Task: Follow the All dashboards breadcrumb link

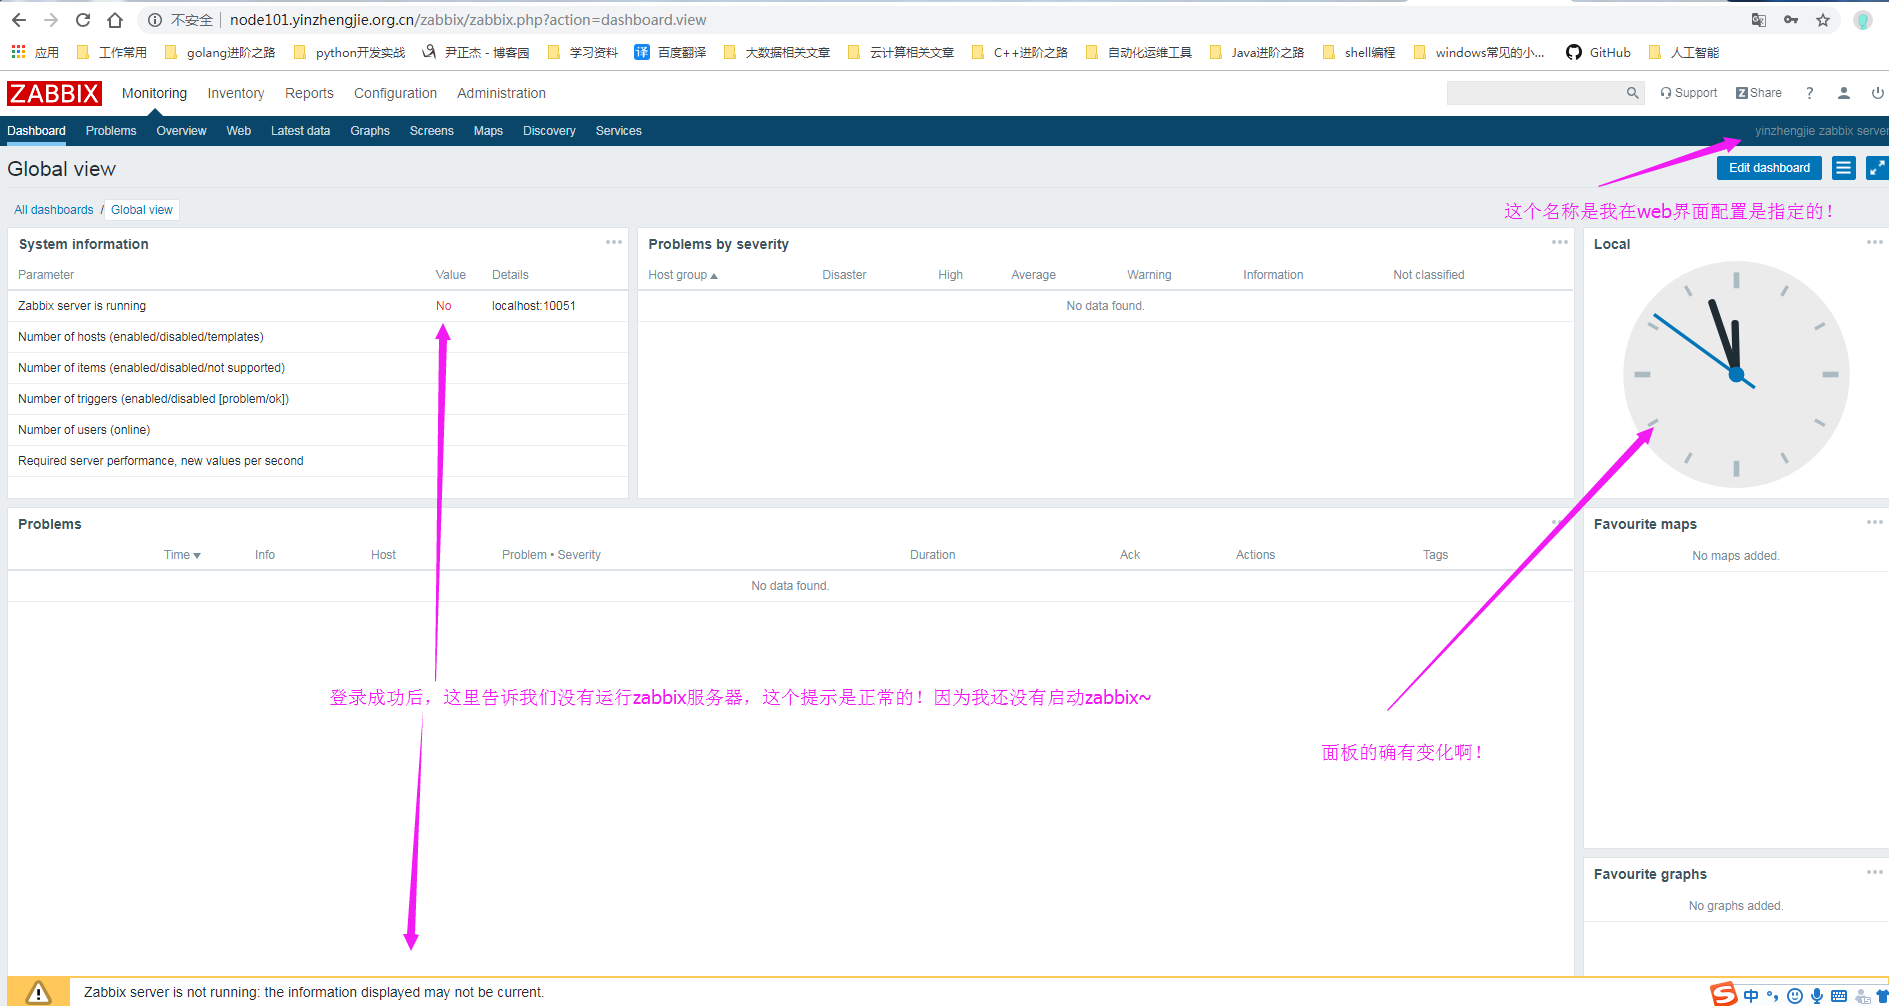Action: click(x=54, y=210)
